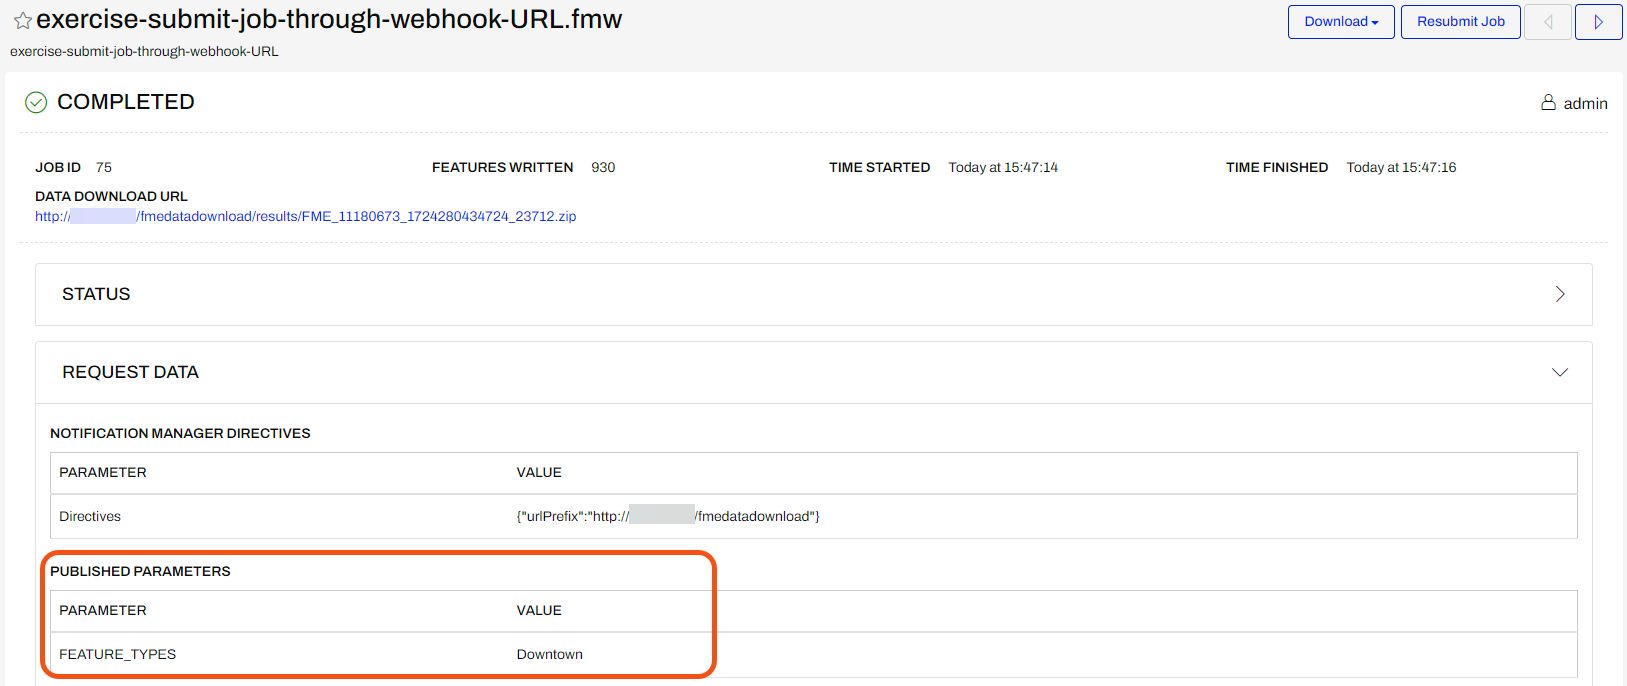Open the data download zip URL
Screen dimensions: 1627x686
[x=305, y=216]
